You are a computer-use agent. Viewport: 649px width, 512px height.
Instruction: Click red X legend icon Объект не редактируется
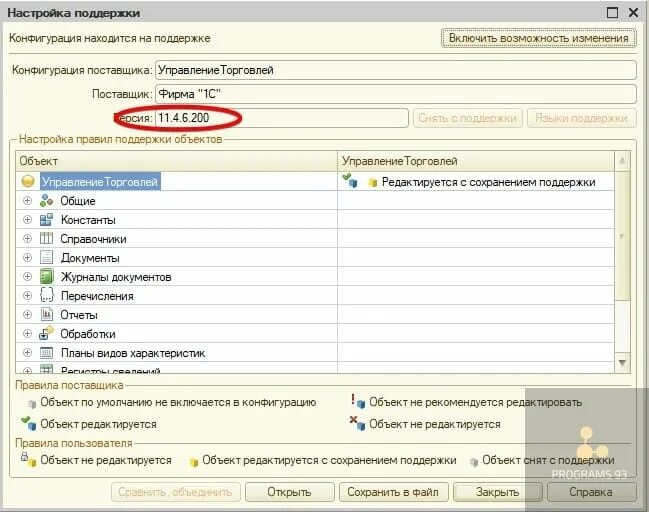[x=357, y=423]
